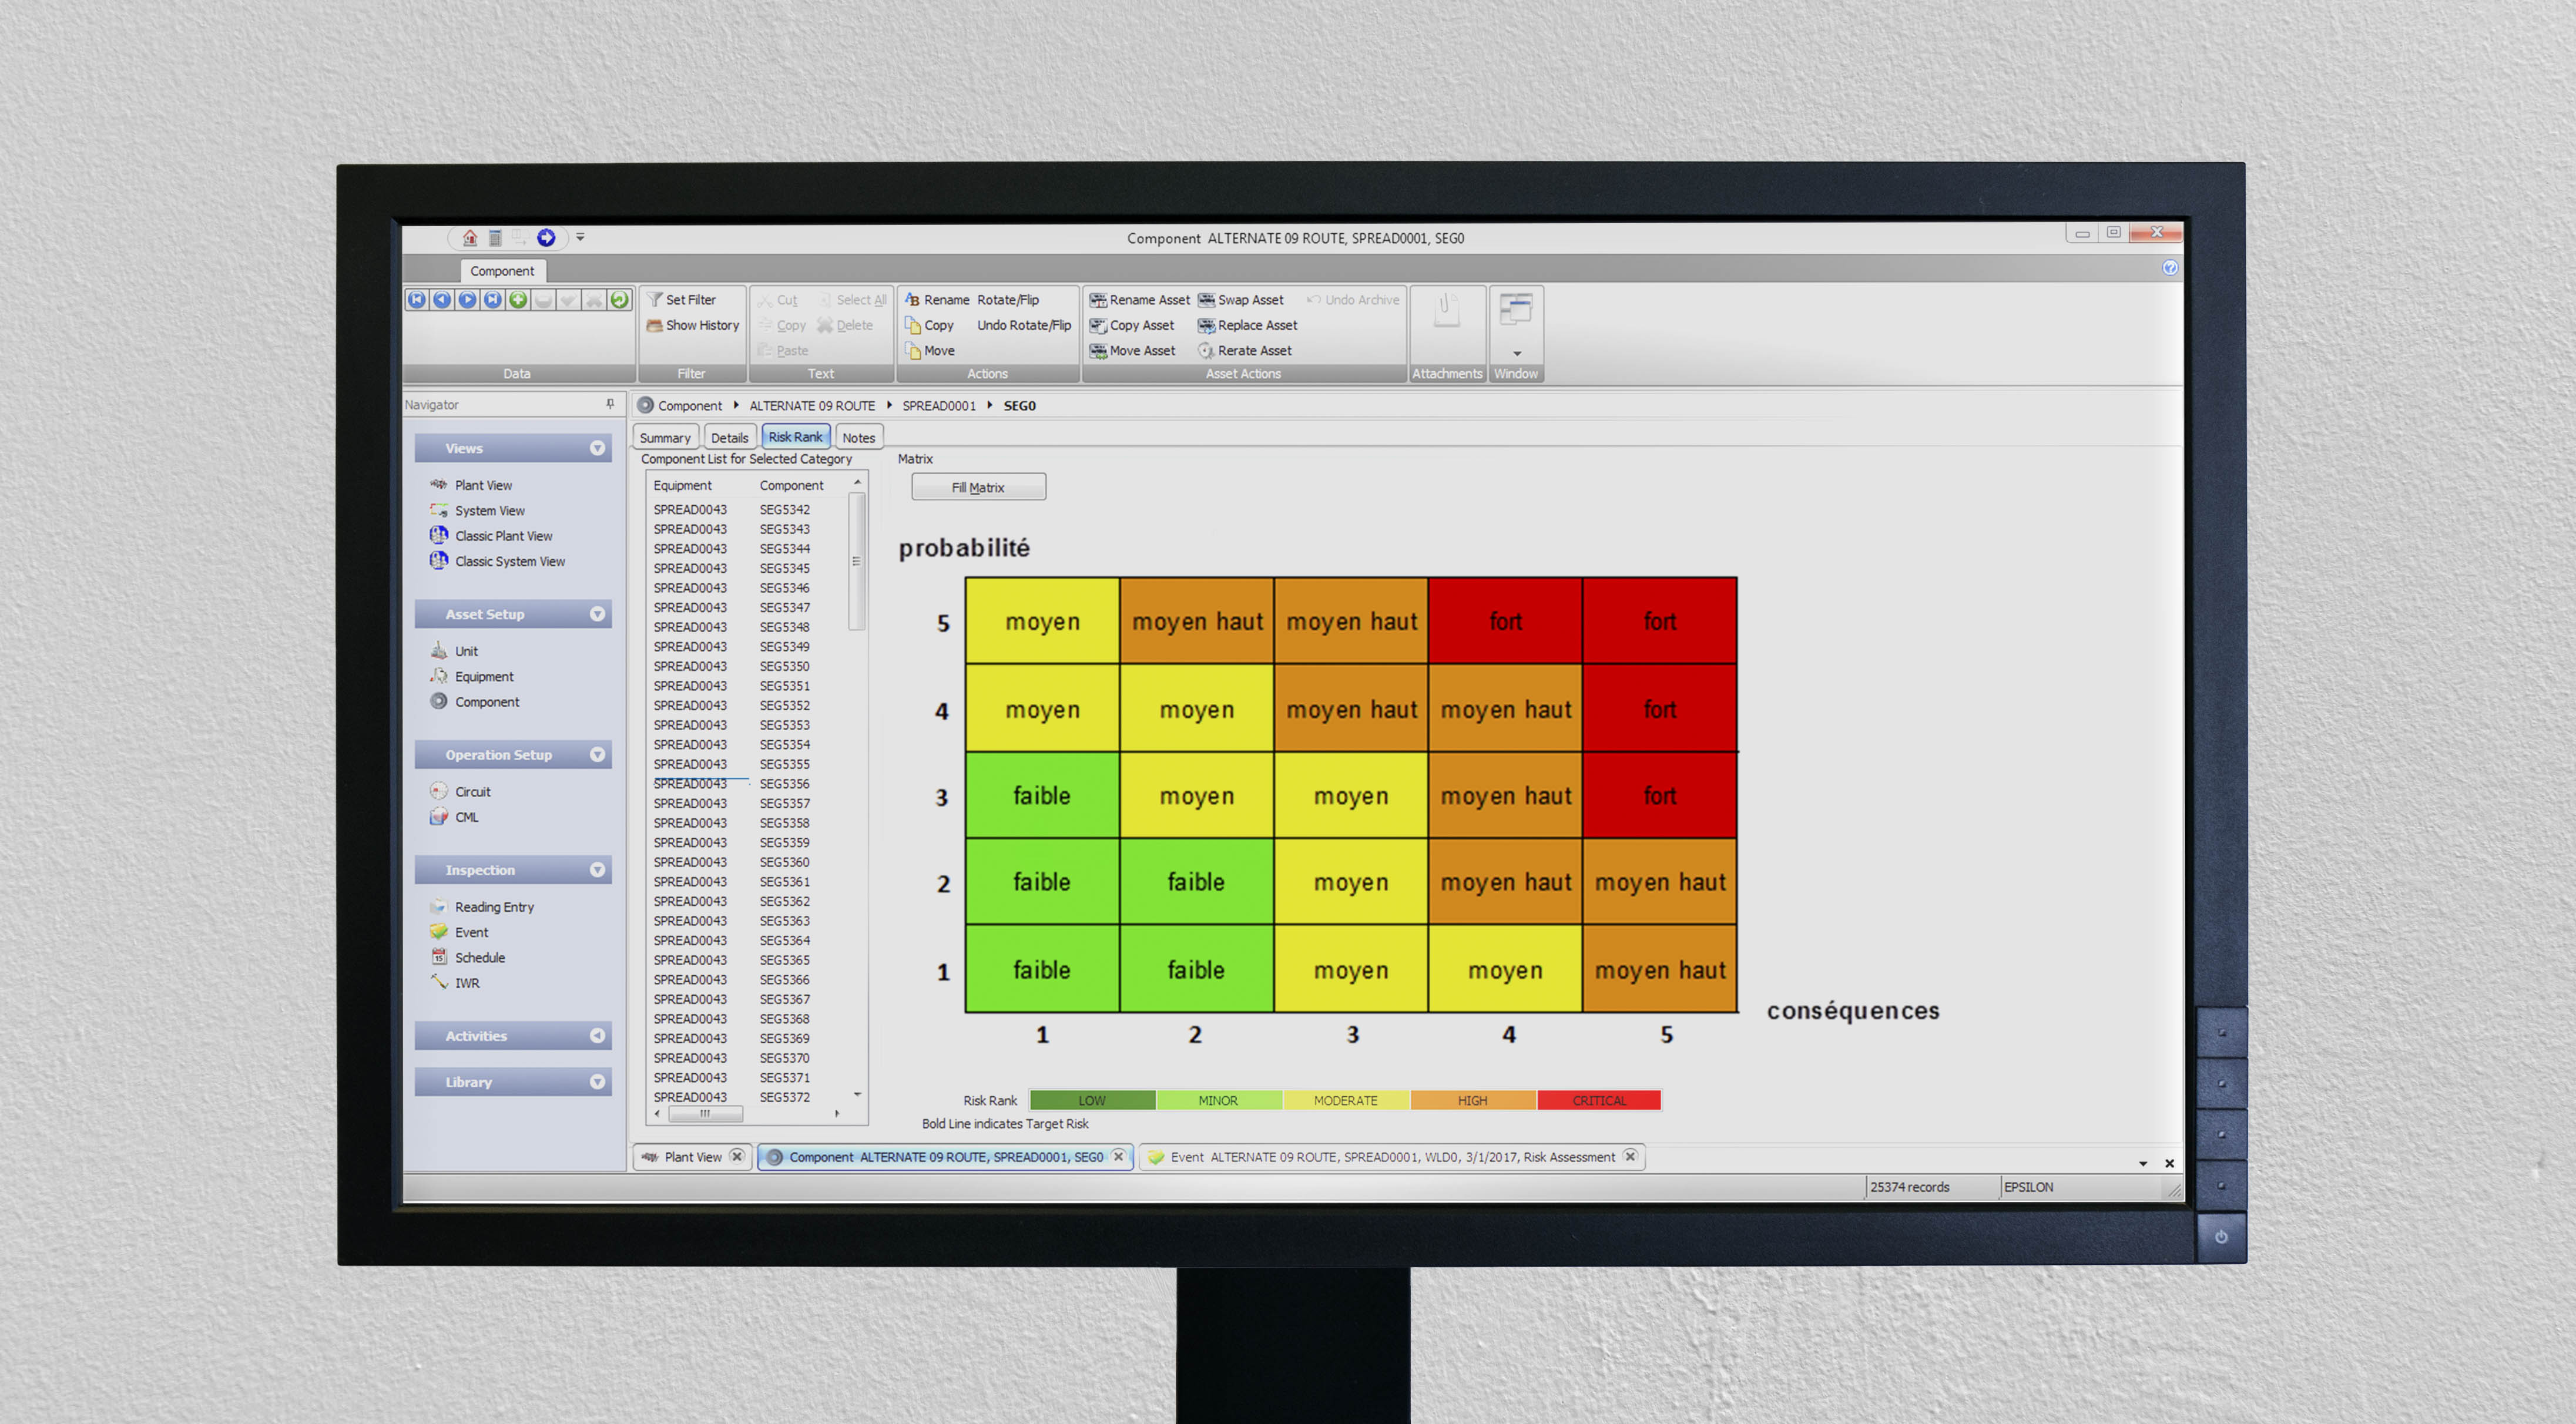2576x1424 pixels.
Task: Collapse the Views navigator section
Action: 597,448
